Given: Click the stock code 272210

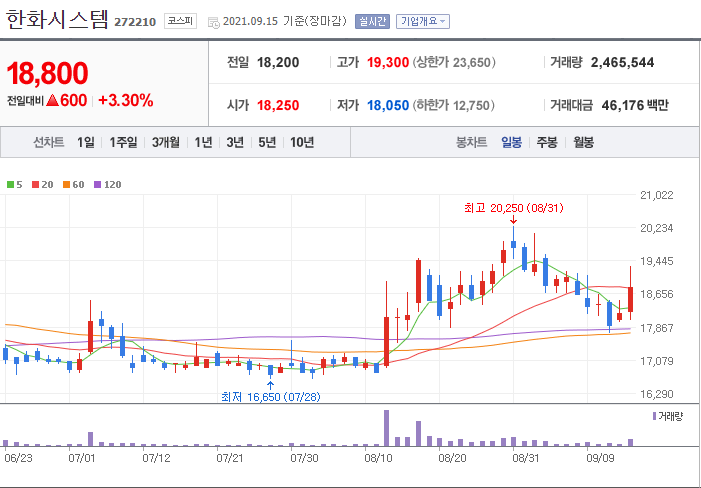Looking at the screenshot, I should [x=135, y=22].
